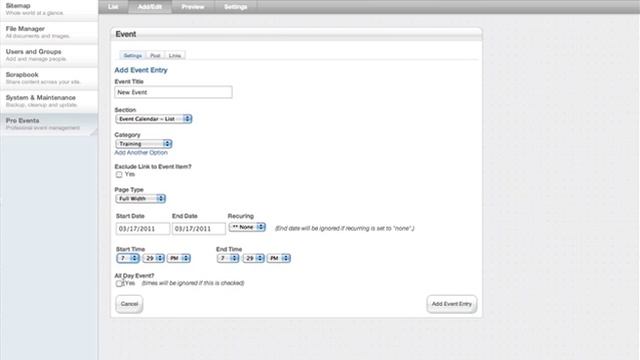The width and height of the screenshot is (640, 360).
Task: Open the Section dropdown
Action: click(154, 119)
